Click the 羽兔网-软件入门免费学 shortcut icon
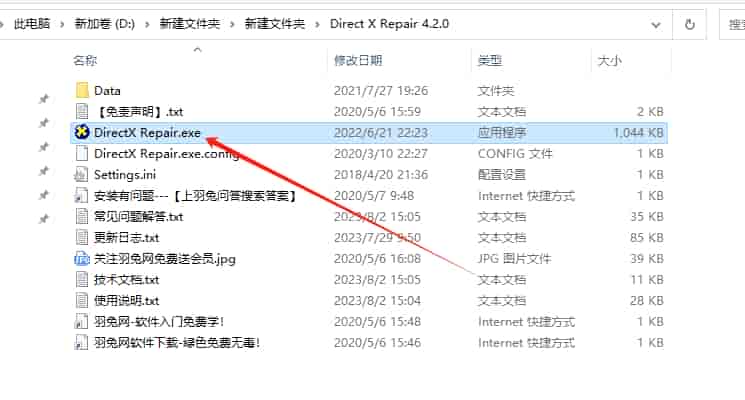Viewport: 745px width, 400px height. [81, 321]
